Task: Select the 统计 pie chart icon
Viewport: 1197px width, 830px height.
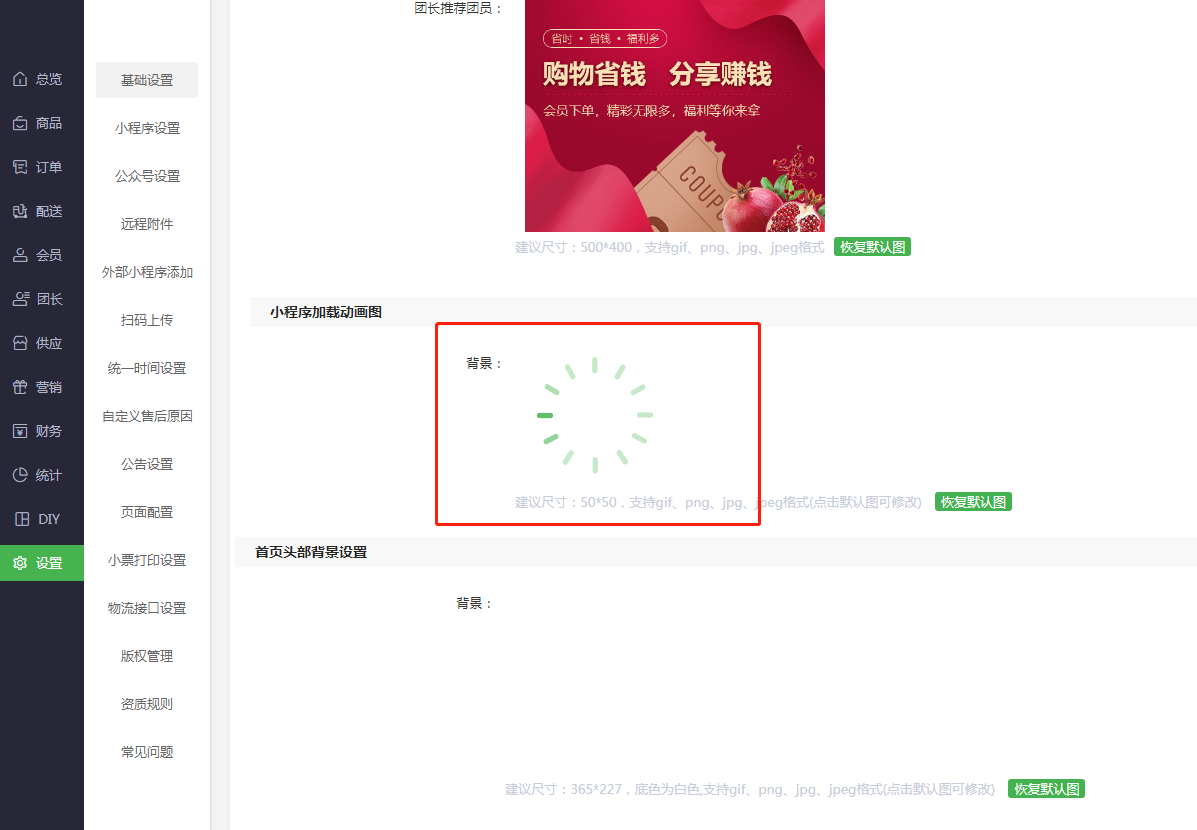Action: pyautogui.click(x=21, y=475)
